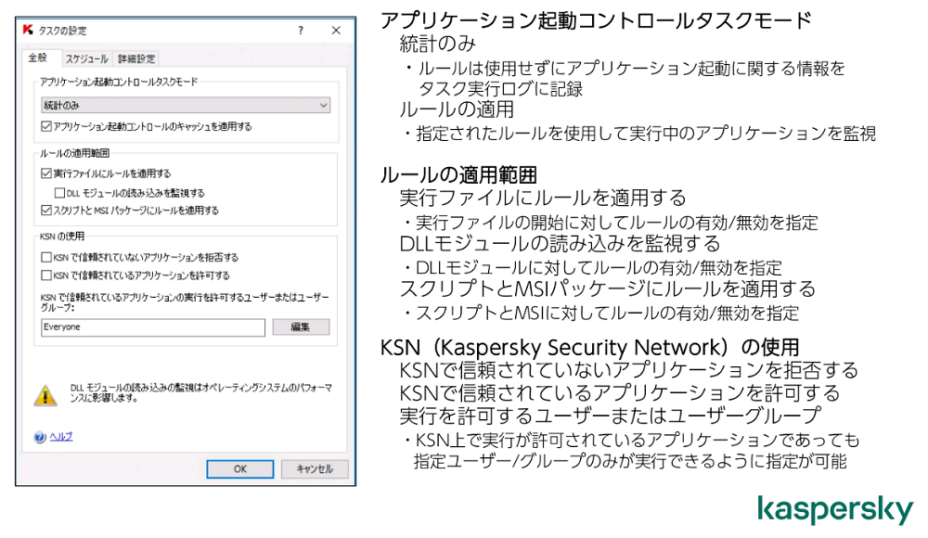Click the Kaspersky K icon in title bar

click(x=28, y=30)
